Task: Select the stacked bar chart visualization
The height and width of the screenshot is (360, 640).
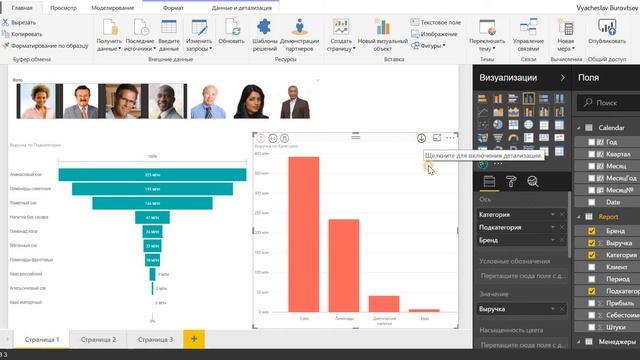Action: [482, 98]
